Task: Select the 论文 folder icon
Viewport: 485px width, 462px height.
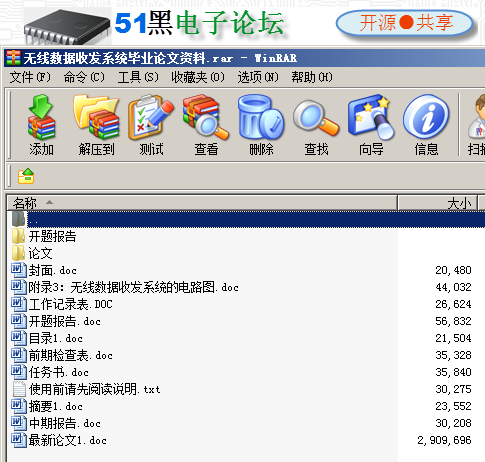Action: (x=18, y=253)
